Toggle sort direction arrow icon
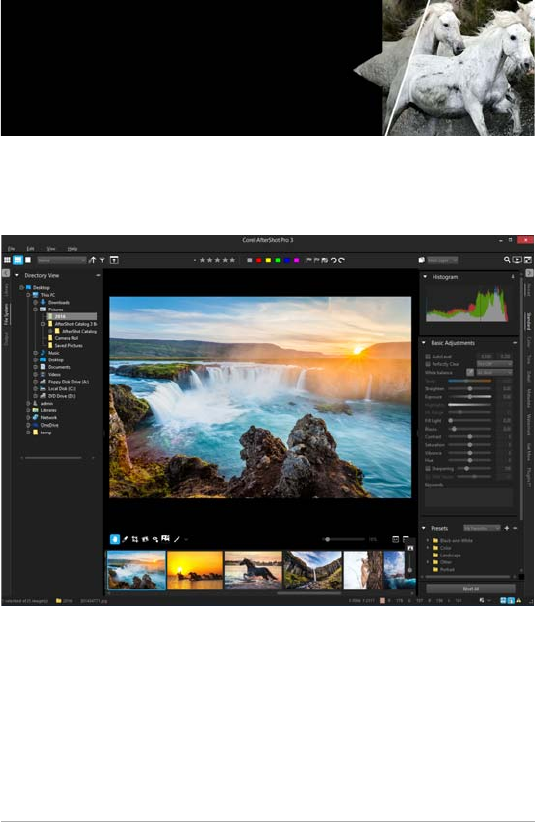 92,260
